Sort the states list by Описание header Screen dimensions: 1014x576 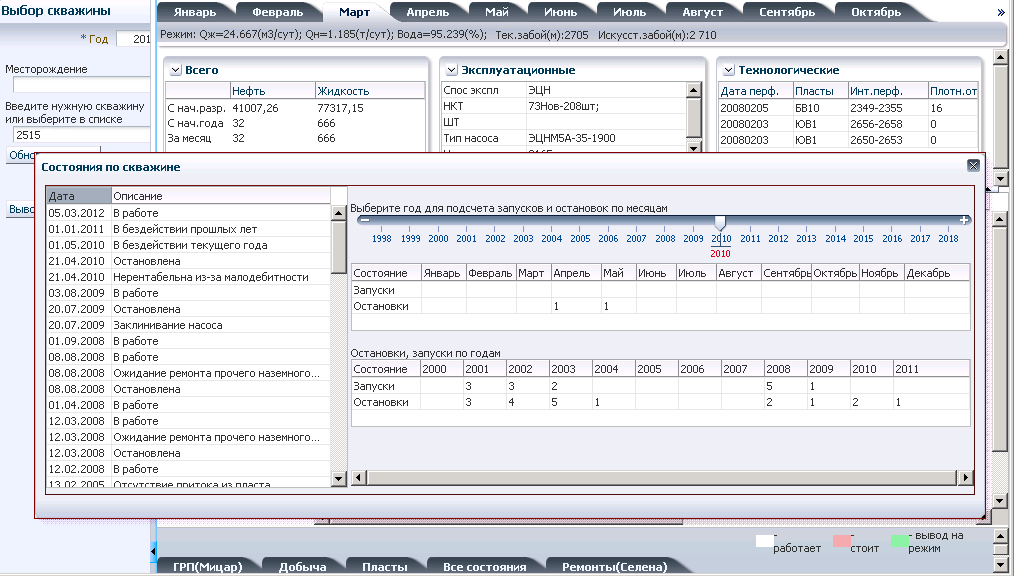pyautogui.click(x=221, y=196)
